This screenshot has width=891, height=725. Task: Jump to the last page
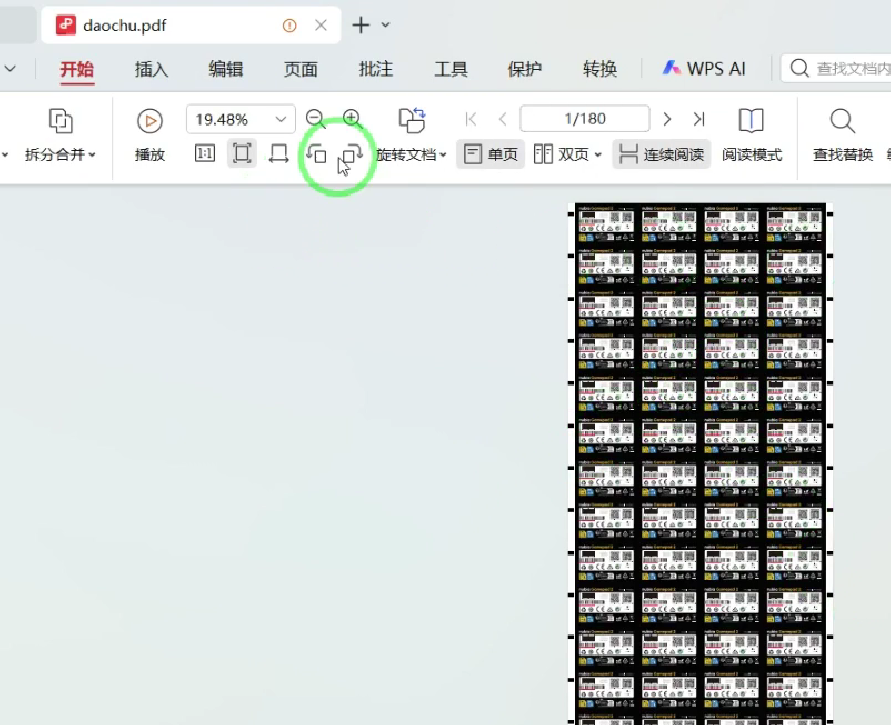pyautogui.click(x=699, y=119)
